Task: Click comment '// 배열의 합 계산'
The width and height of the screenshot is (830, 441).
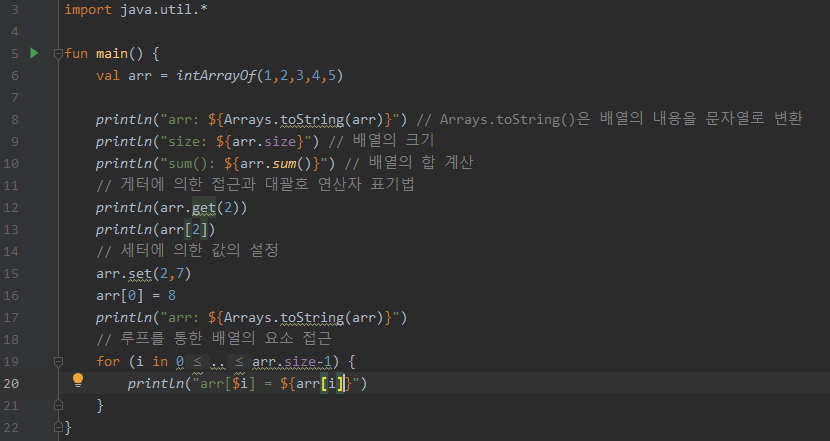Action: [x=409, y=163]
